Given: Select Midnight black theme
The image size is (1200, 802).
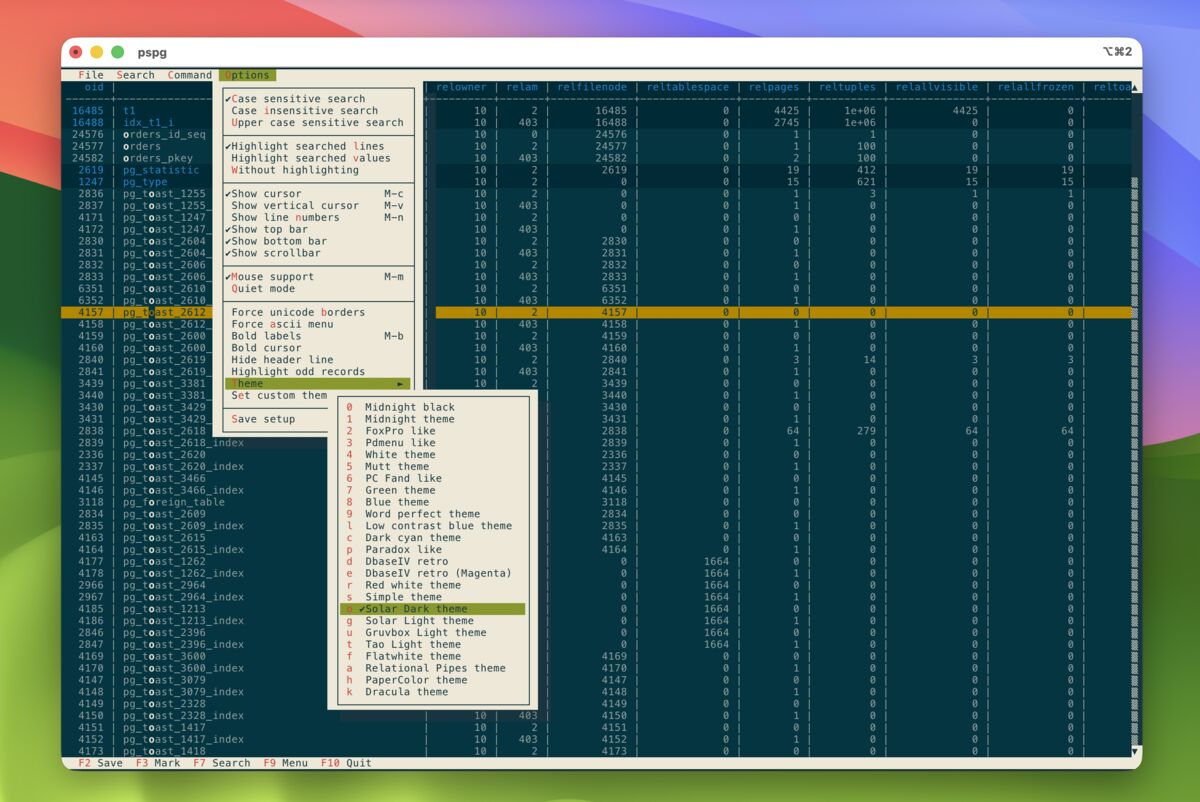Looking at the screenshot, I should point(432,407).
